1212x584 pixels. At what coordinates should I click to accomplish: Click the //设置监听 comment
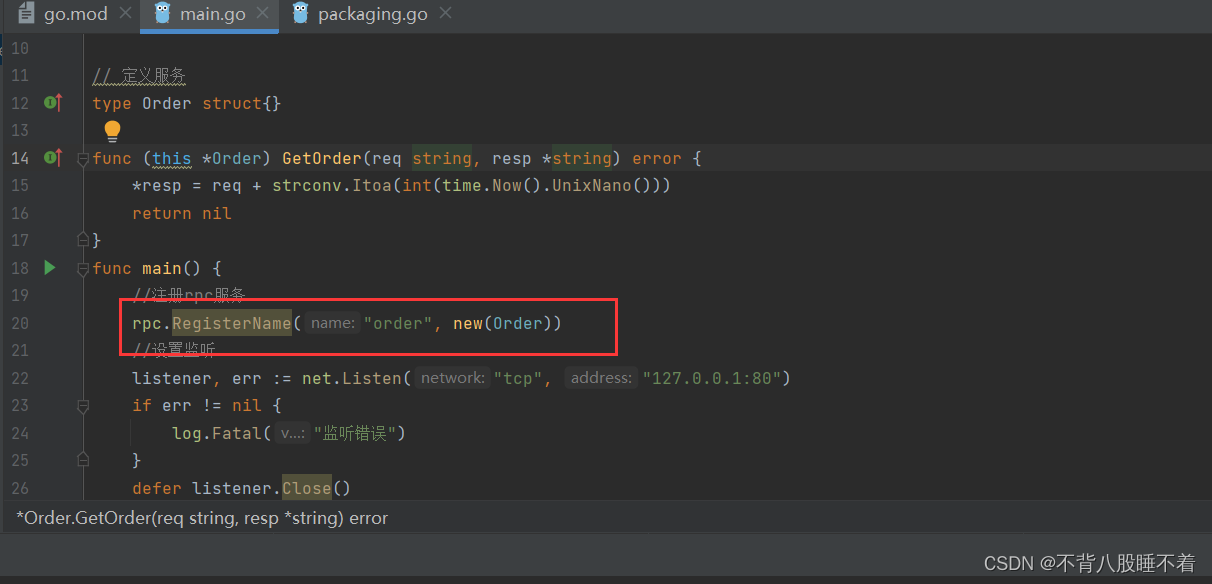pos(174,350)
